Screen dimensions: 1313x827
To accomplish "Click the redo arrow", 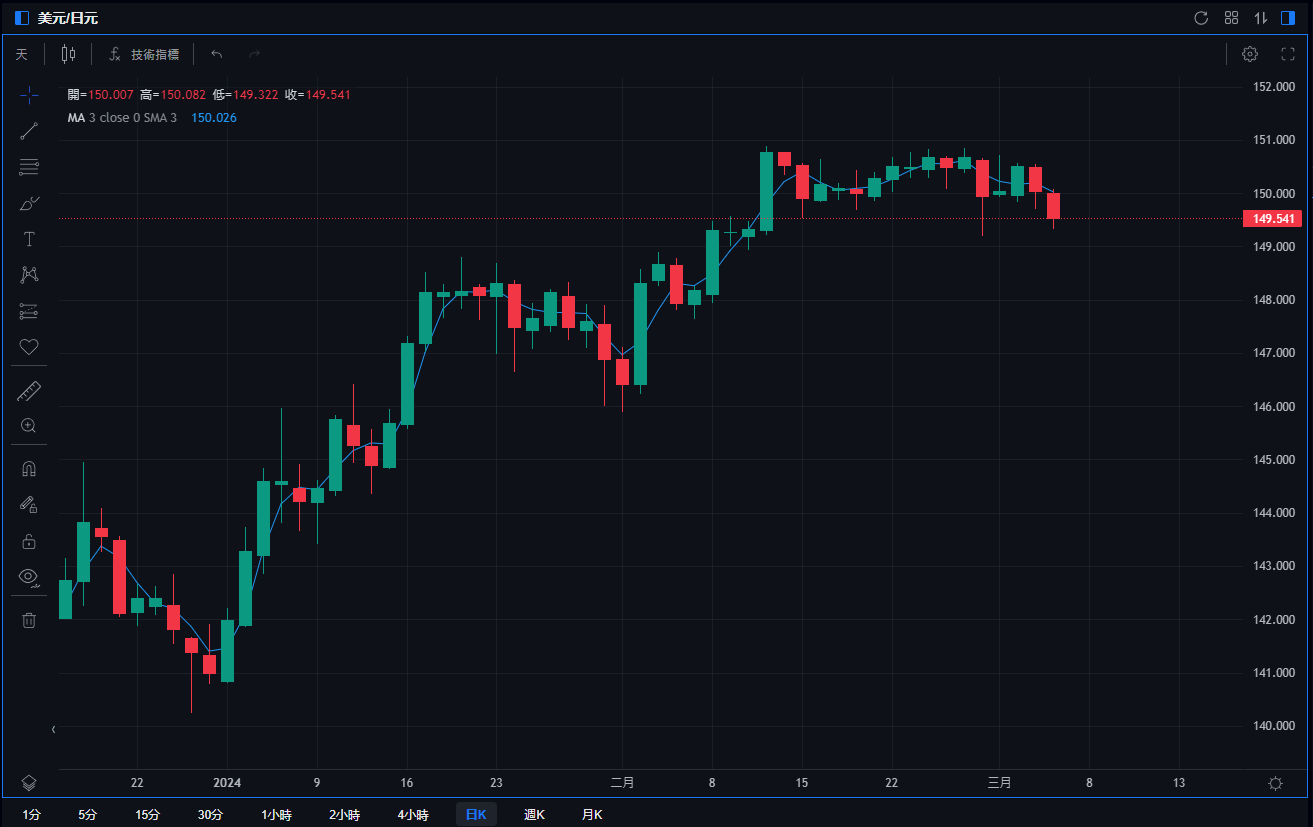I will click(x=254, y=54).
